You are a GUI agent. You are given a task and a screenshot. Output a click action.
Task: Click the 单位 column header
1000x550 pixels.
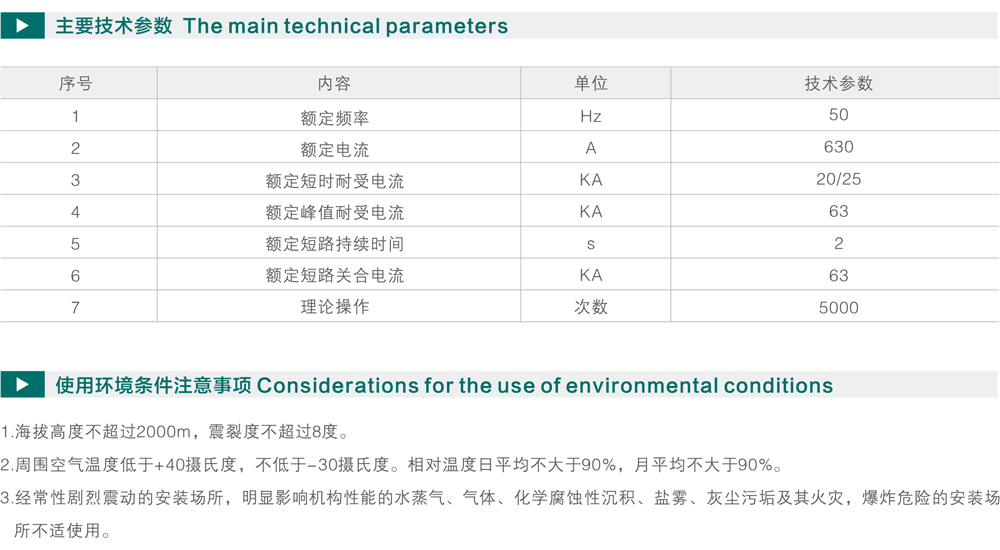pos(591,84)
